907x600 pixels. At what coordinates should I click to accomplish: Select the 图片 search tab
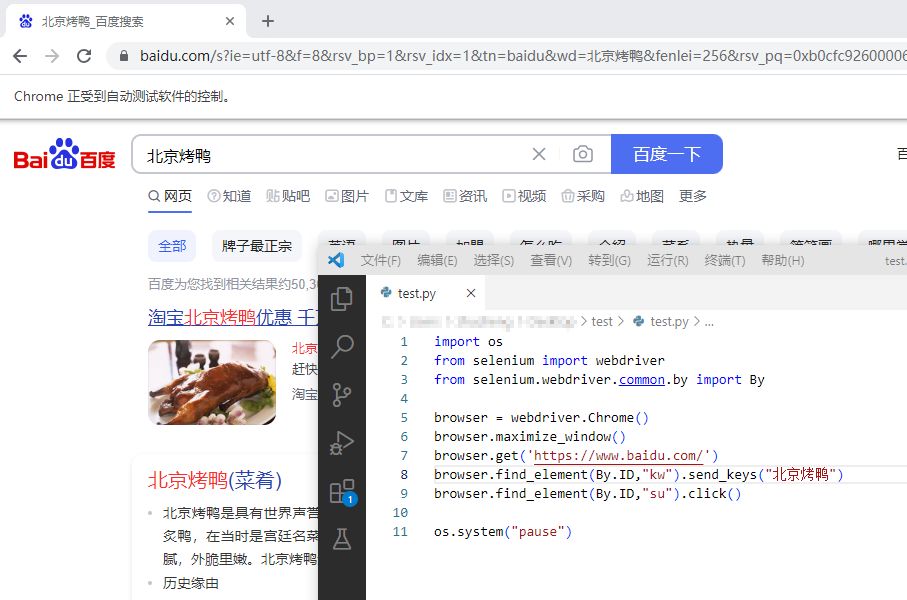click(347, 196)
